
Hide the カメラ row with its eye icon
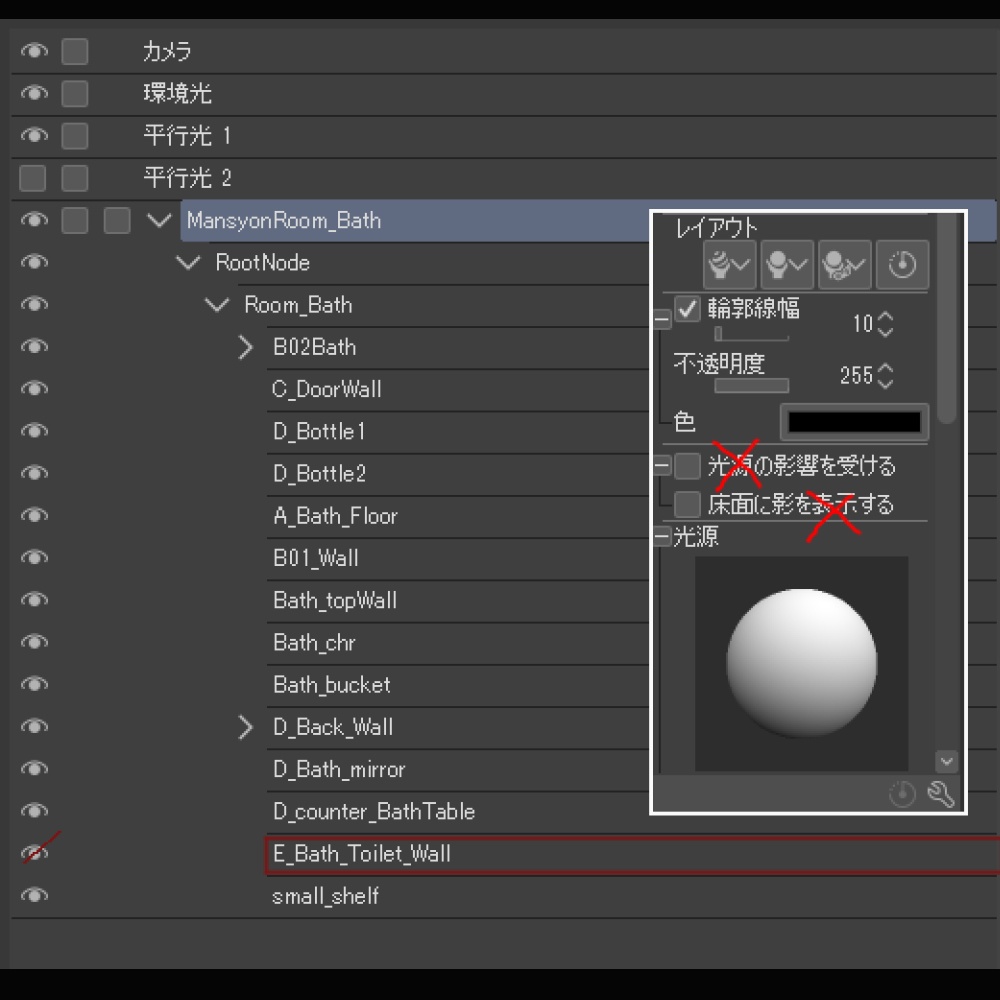pos(34,51)
